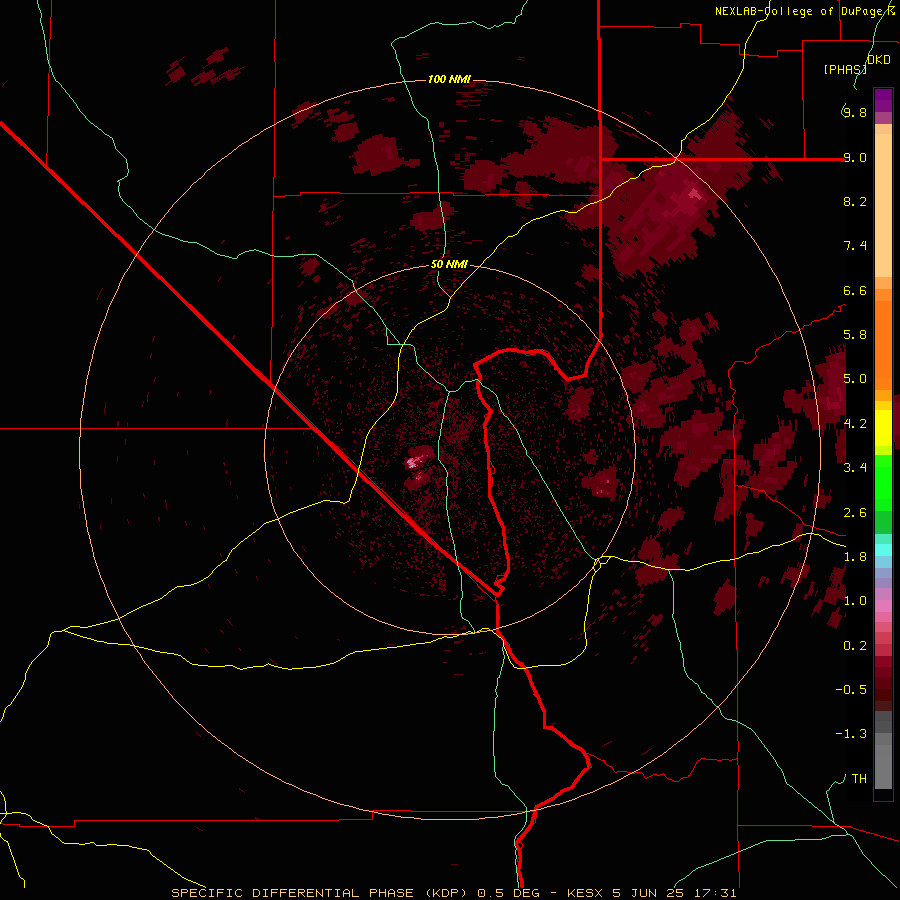Pick the yellow band of the color bar
900x900 pixels.
pos(883,428)
